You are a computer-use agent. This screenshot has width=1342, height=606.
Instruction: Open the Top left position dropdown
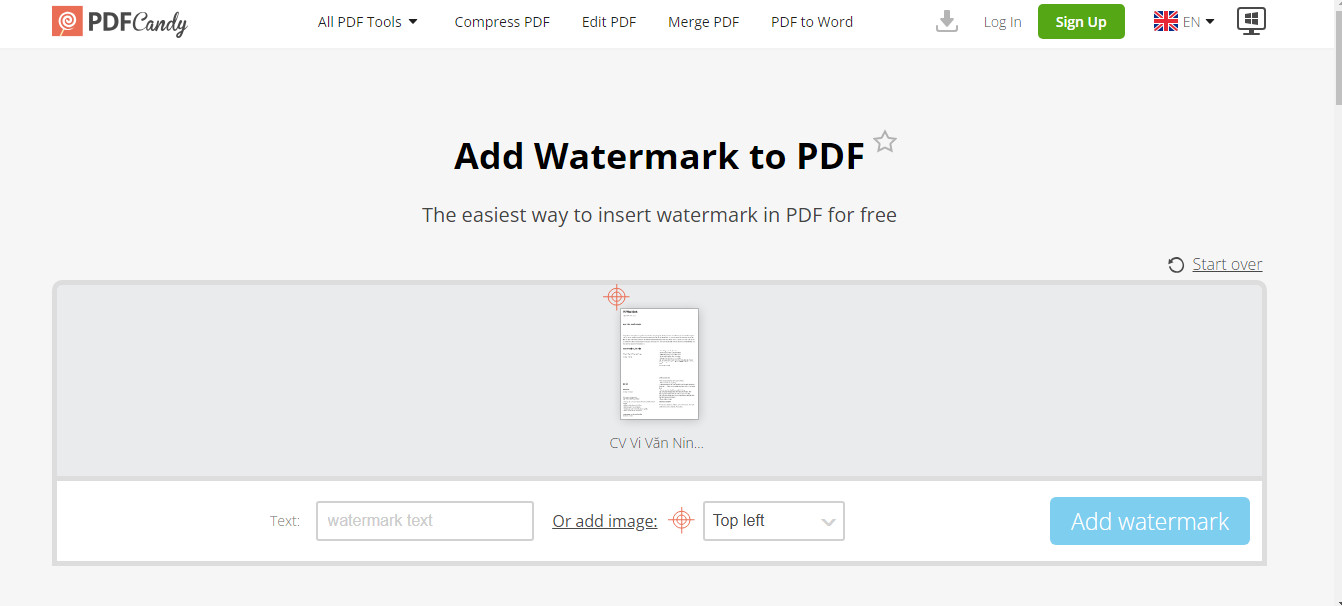pos(774,521)
